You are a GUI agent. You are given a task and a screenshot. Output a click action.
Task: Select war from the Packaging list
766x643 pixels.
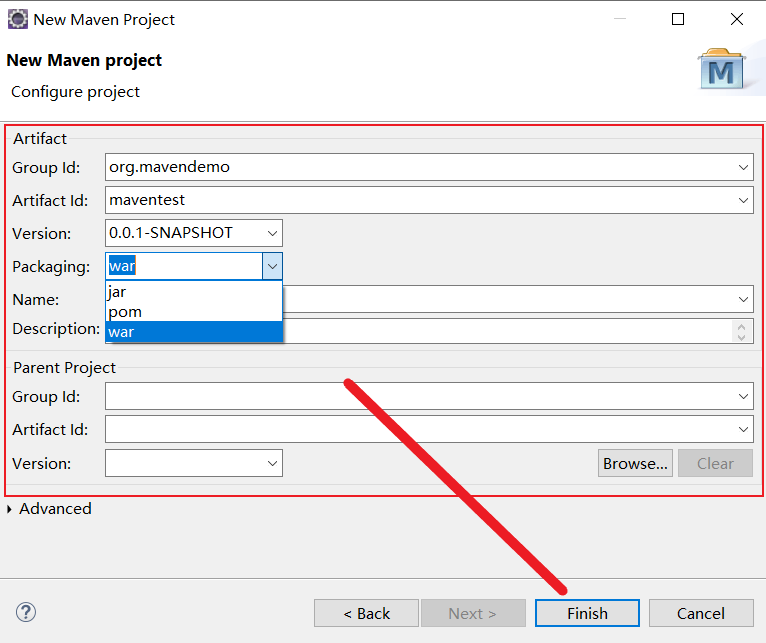194,332
